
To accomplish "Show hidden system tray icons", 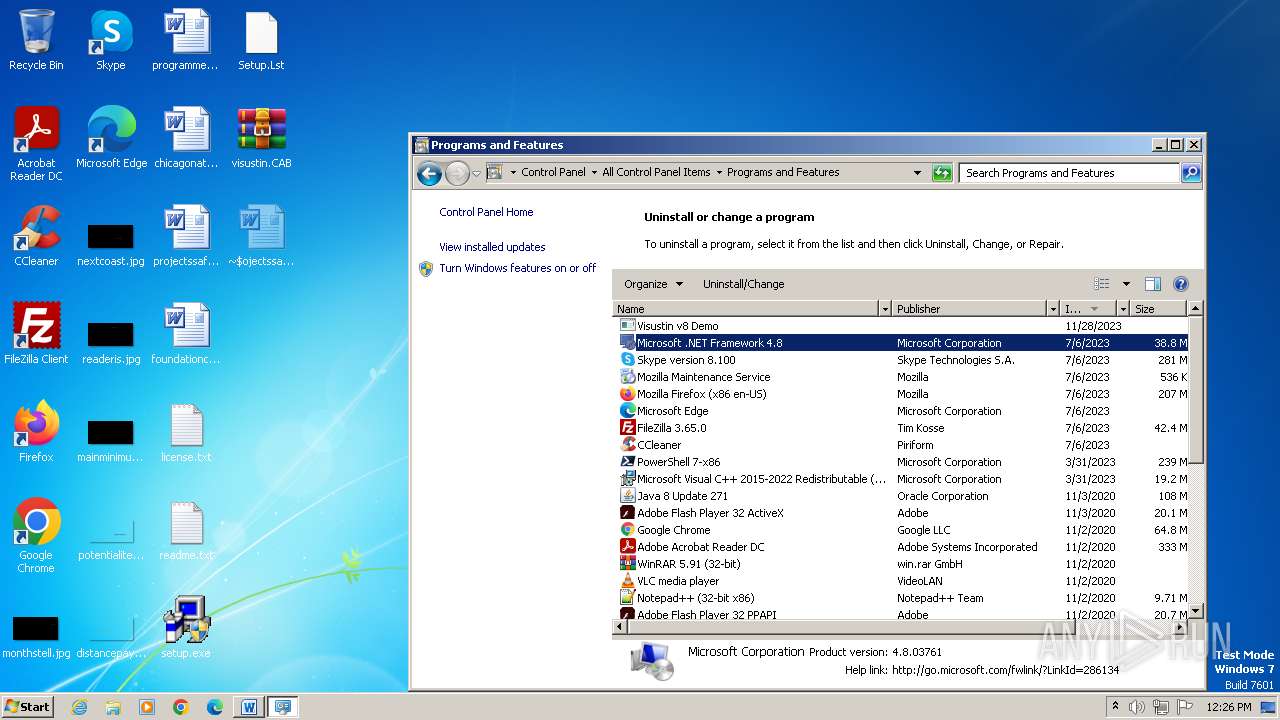I will (1115, 707).
